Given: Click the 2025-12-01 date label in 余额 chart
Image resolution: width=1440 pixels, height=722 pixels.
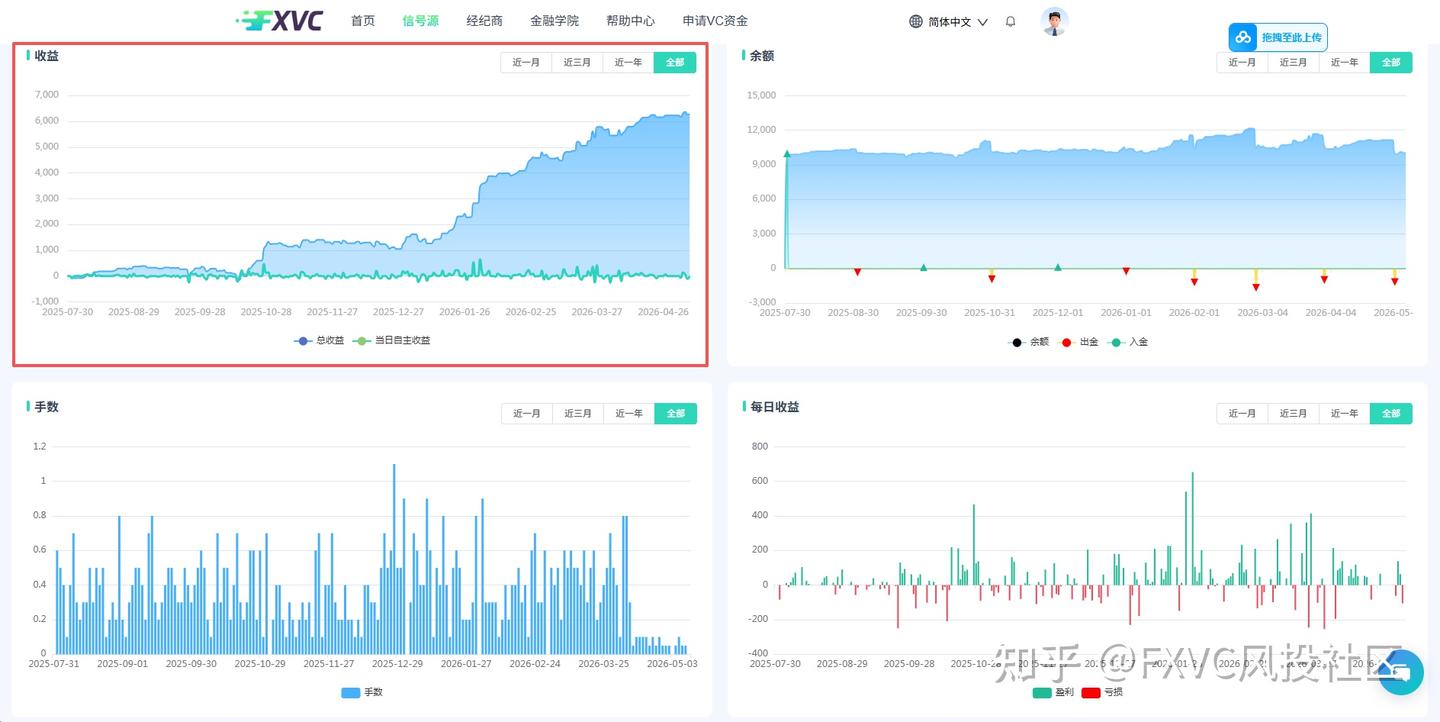Looking at the screenshot, I should pos(1058,313).
